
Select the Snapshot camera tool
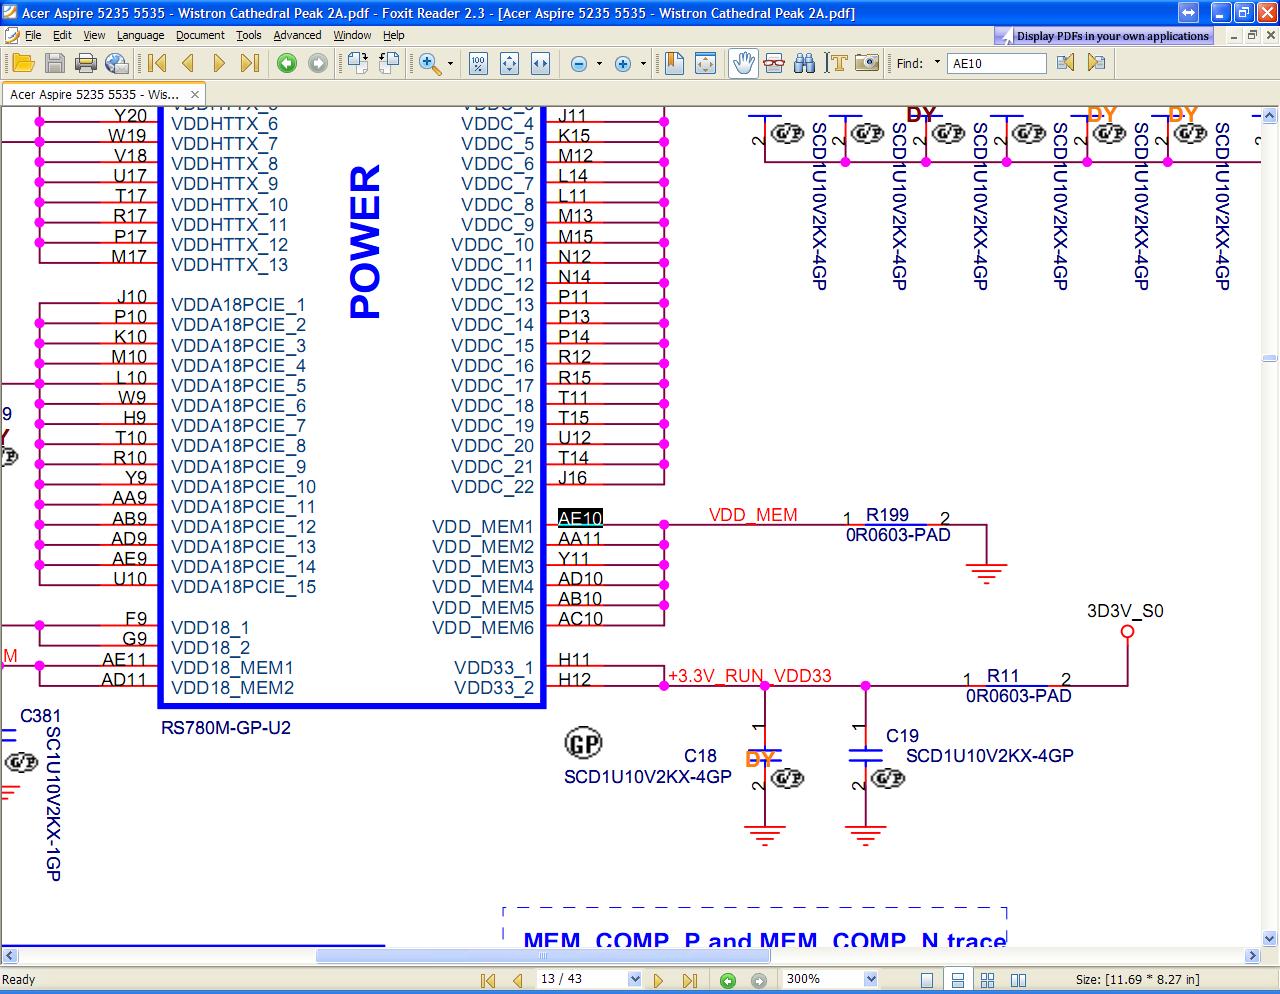(867, 63)
